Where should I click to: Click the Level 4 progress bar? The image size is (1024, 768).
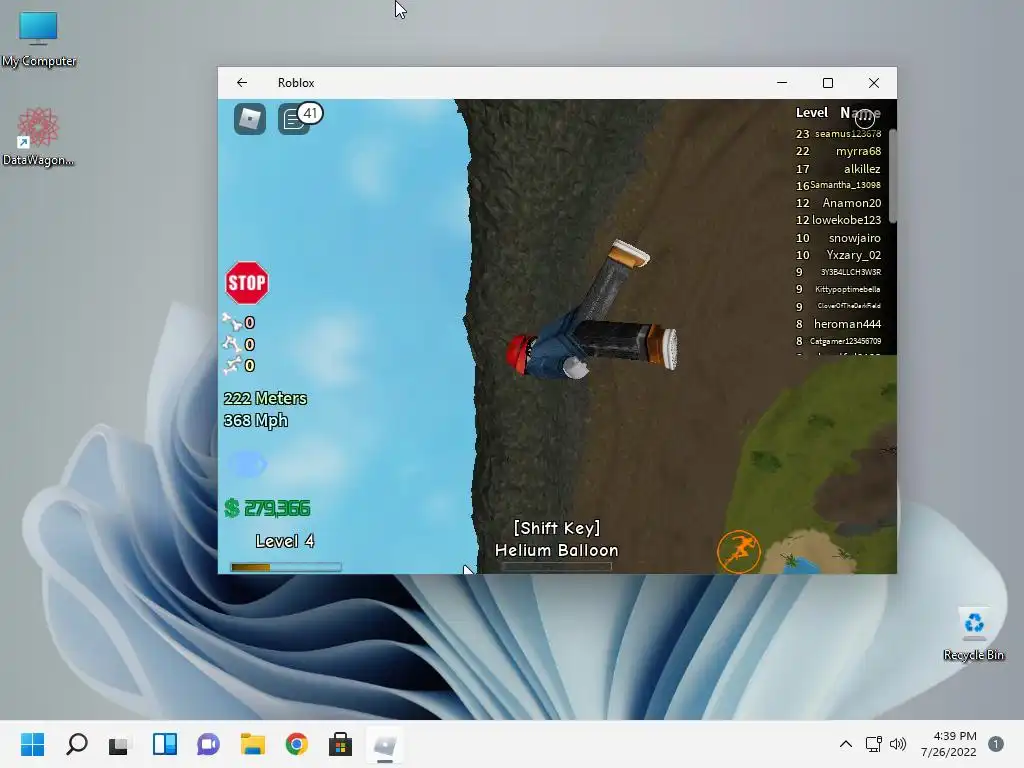[x=286, y=567]
